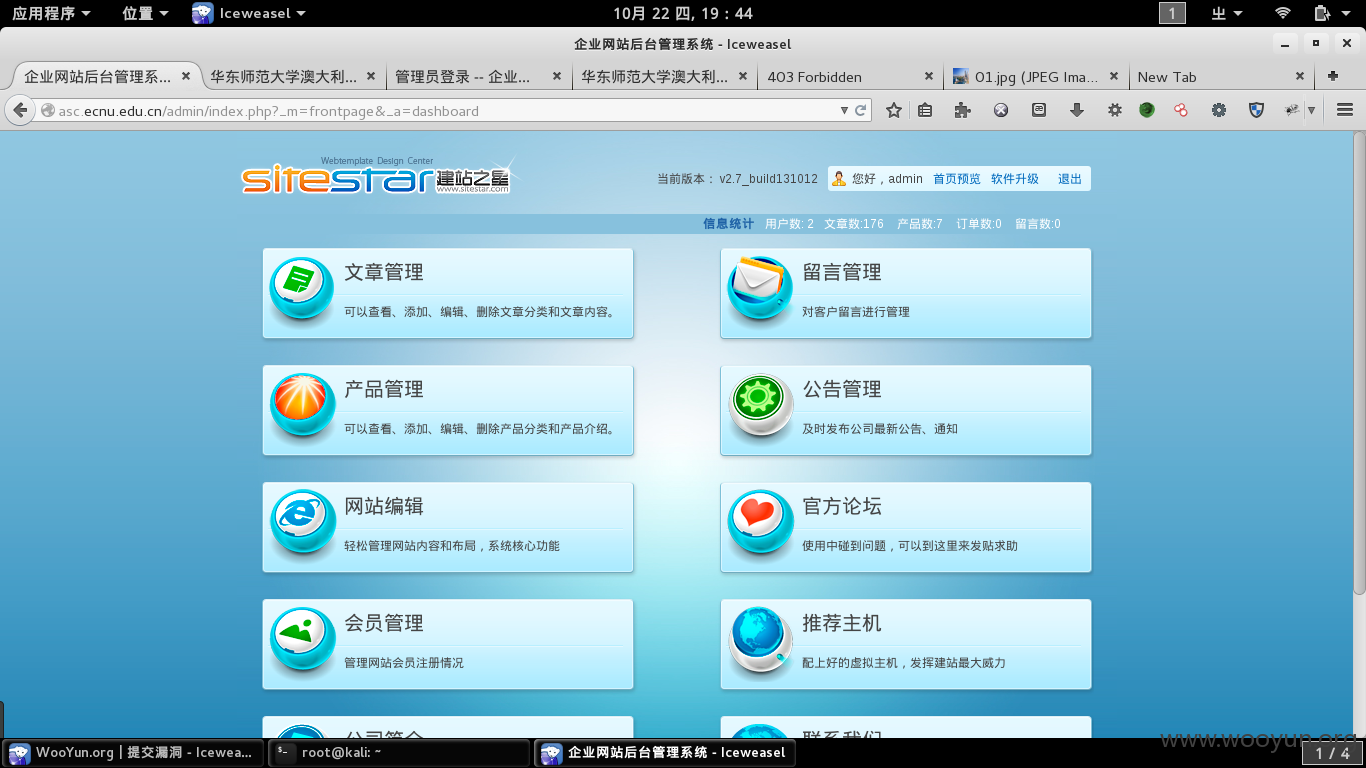Open a new tab with plus button
The width and height of the screenshot is (1366, 768).
pos(1333,76)
